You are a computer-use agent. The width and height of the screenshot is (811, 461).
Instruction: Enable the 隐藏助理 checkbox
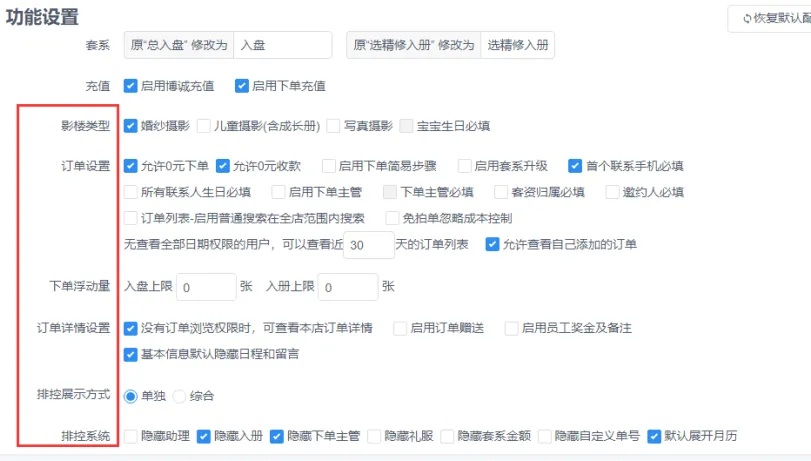pos(131,436)
